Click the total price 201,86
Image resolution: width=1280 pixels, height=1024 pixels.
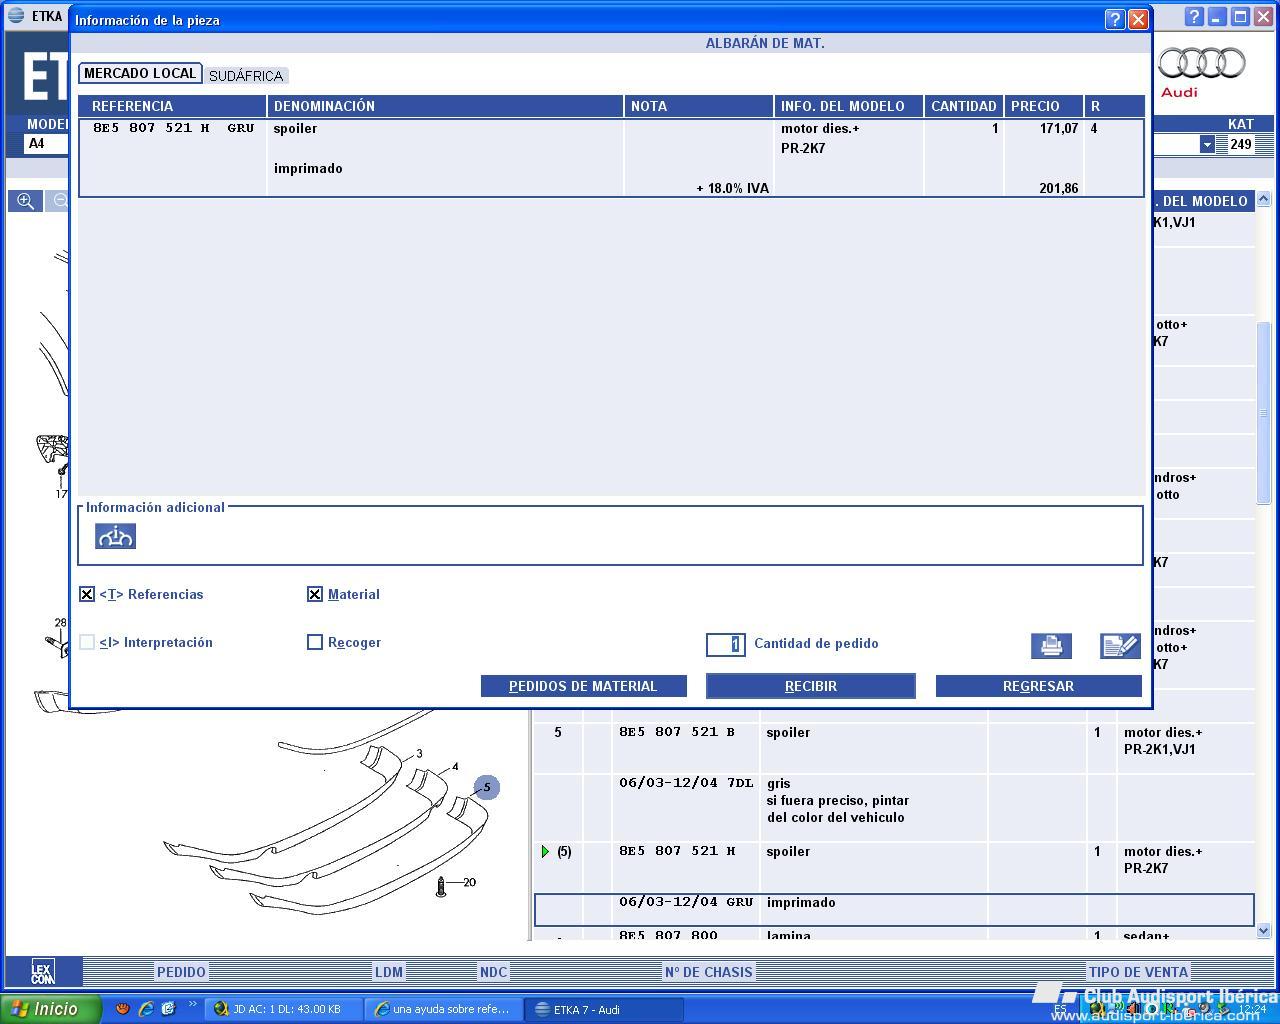1059,188
